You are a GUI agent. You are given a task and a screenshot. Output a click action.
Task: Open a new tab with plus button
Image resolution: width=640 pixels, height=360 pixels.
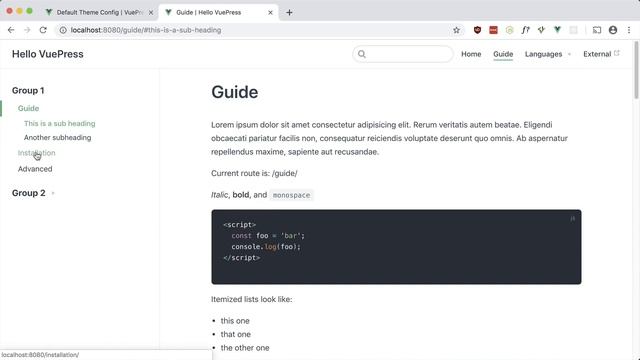point(289,13)
